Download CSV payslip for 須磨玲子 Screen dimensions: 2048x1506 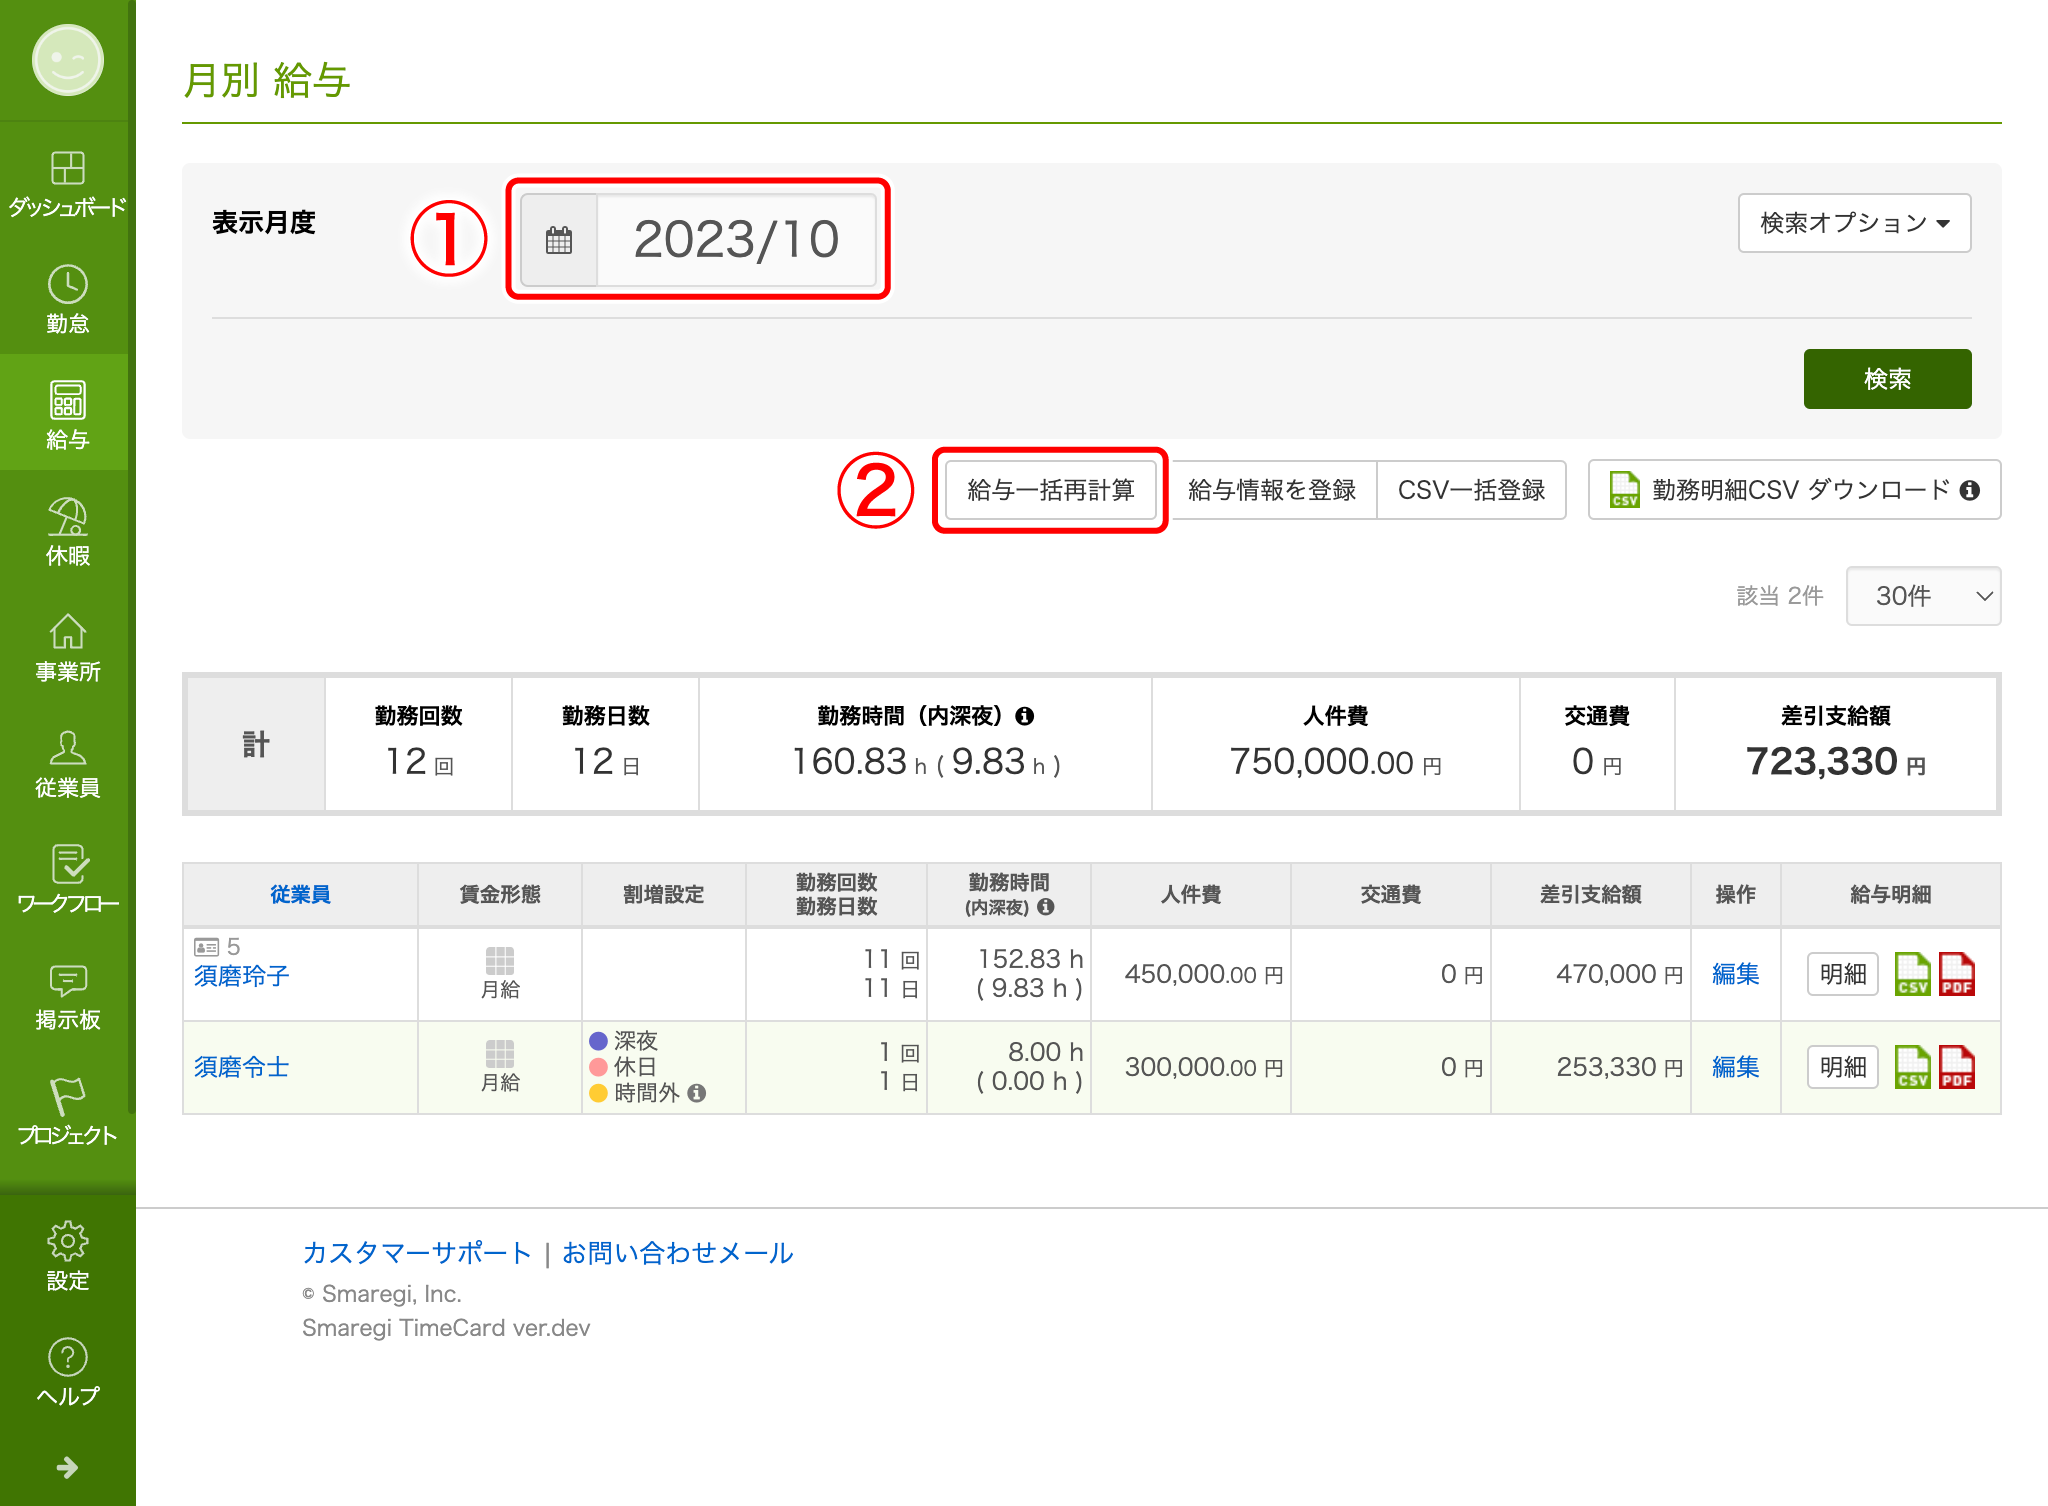1912,974
